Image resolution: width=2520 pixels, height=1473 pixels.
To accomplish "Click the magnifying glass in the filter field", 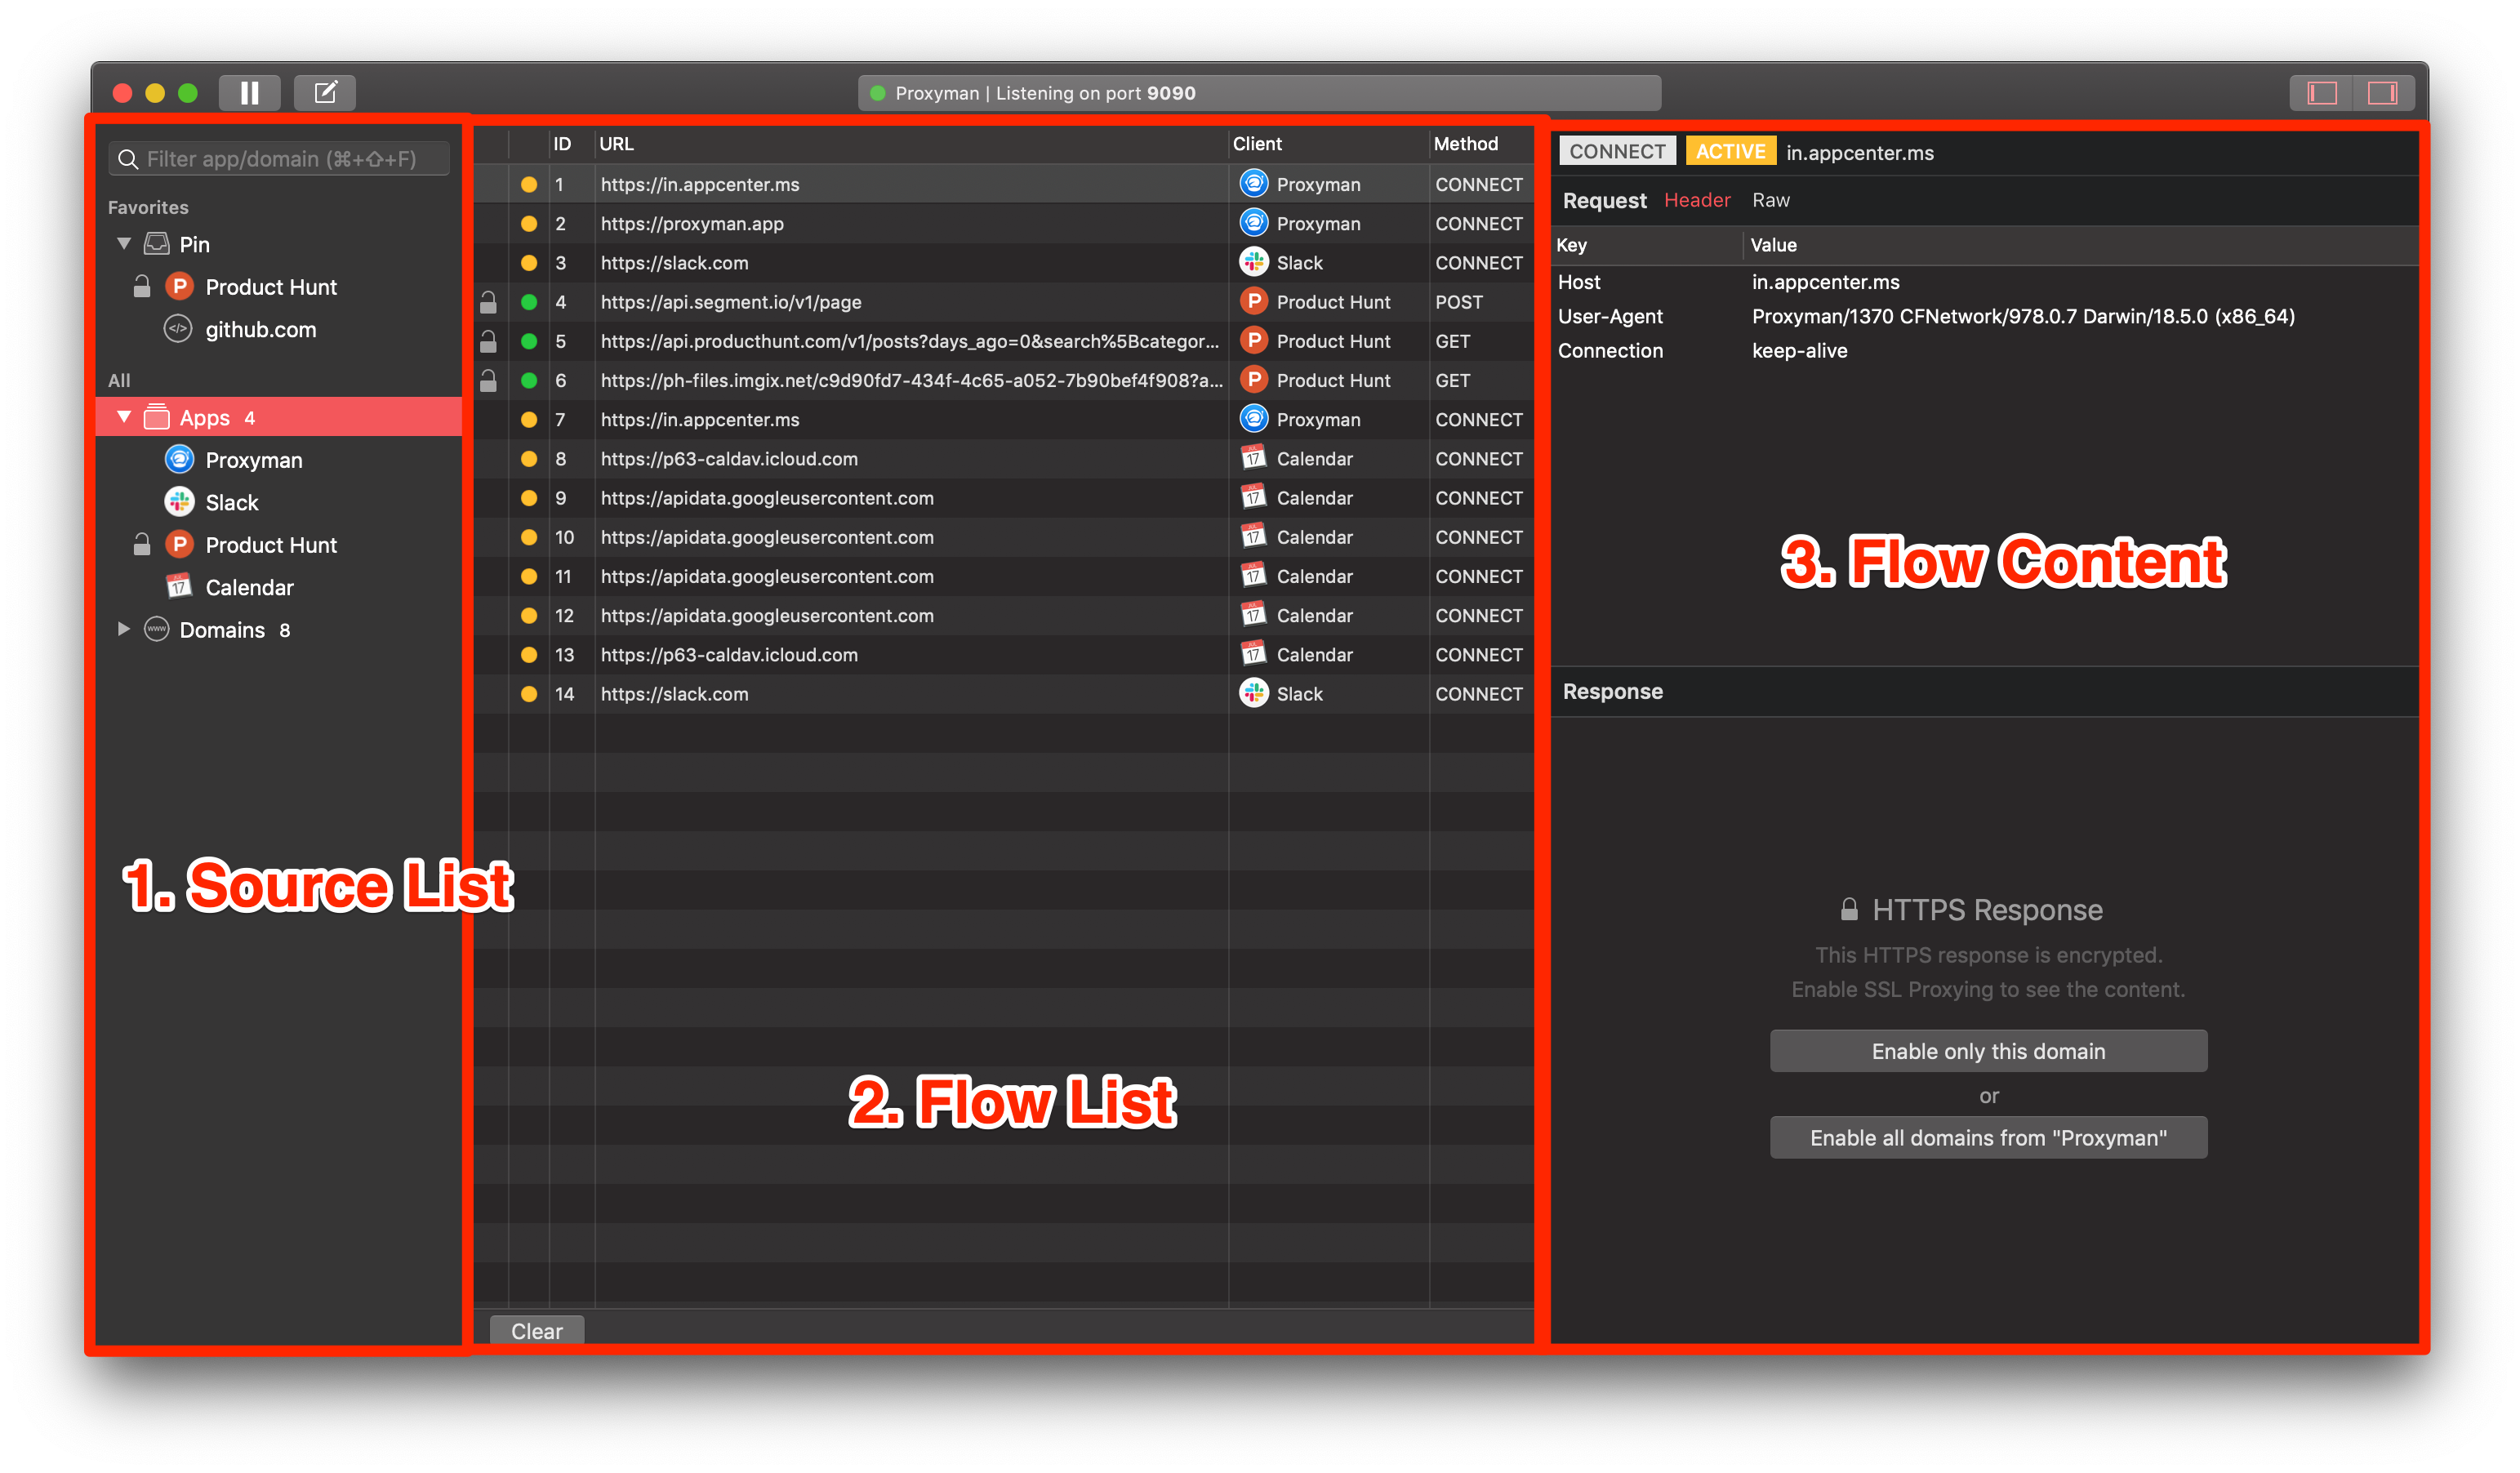I will coord(128,158).
